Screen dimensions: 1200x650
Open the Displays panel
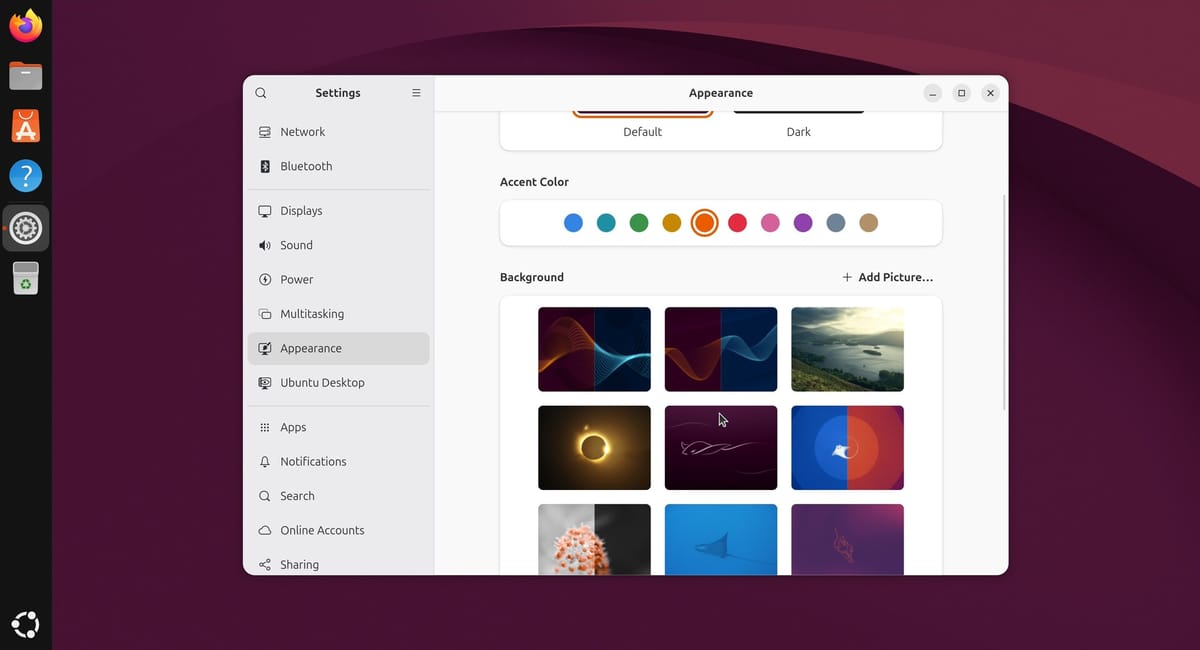click(339, 211)
